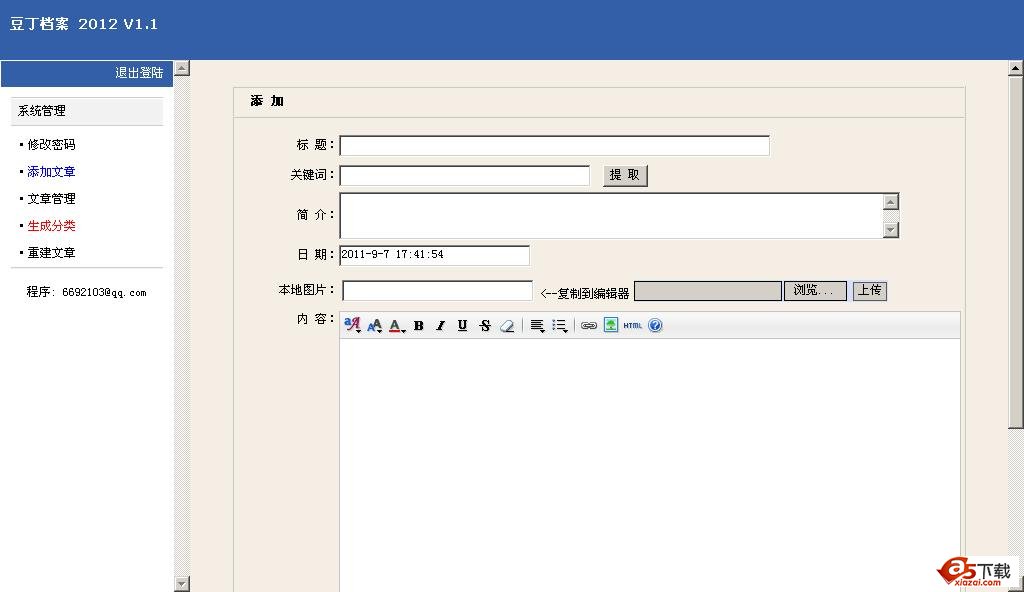Click the eraser remove-format icon

pyautogui.click(x=507, y=325)
